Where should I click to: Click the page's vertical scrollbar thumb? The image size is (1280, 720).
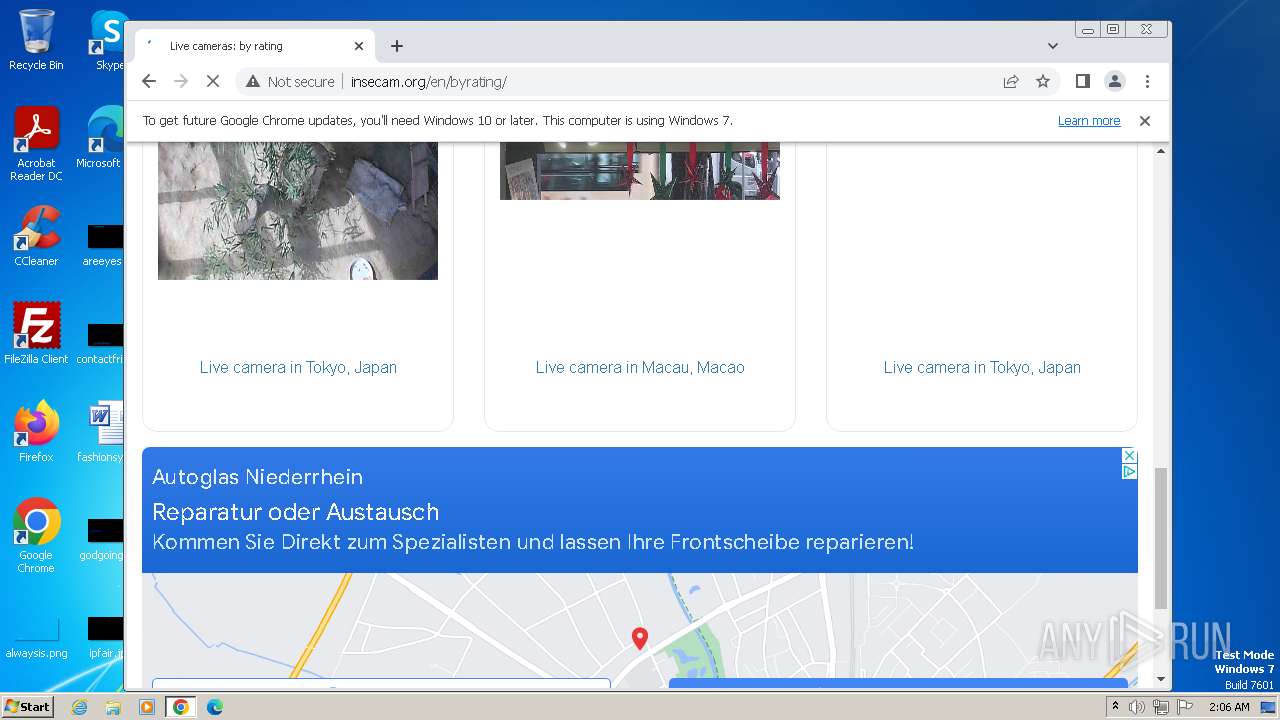pos(1161,538)
